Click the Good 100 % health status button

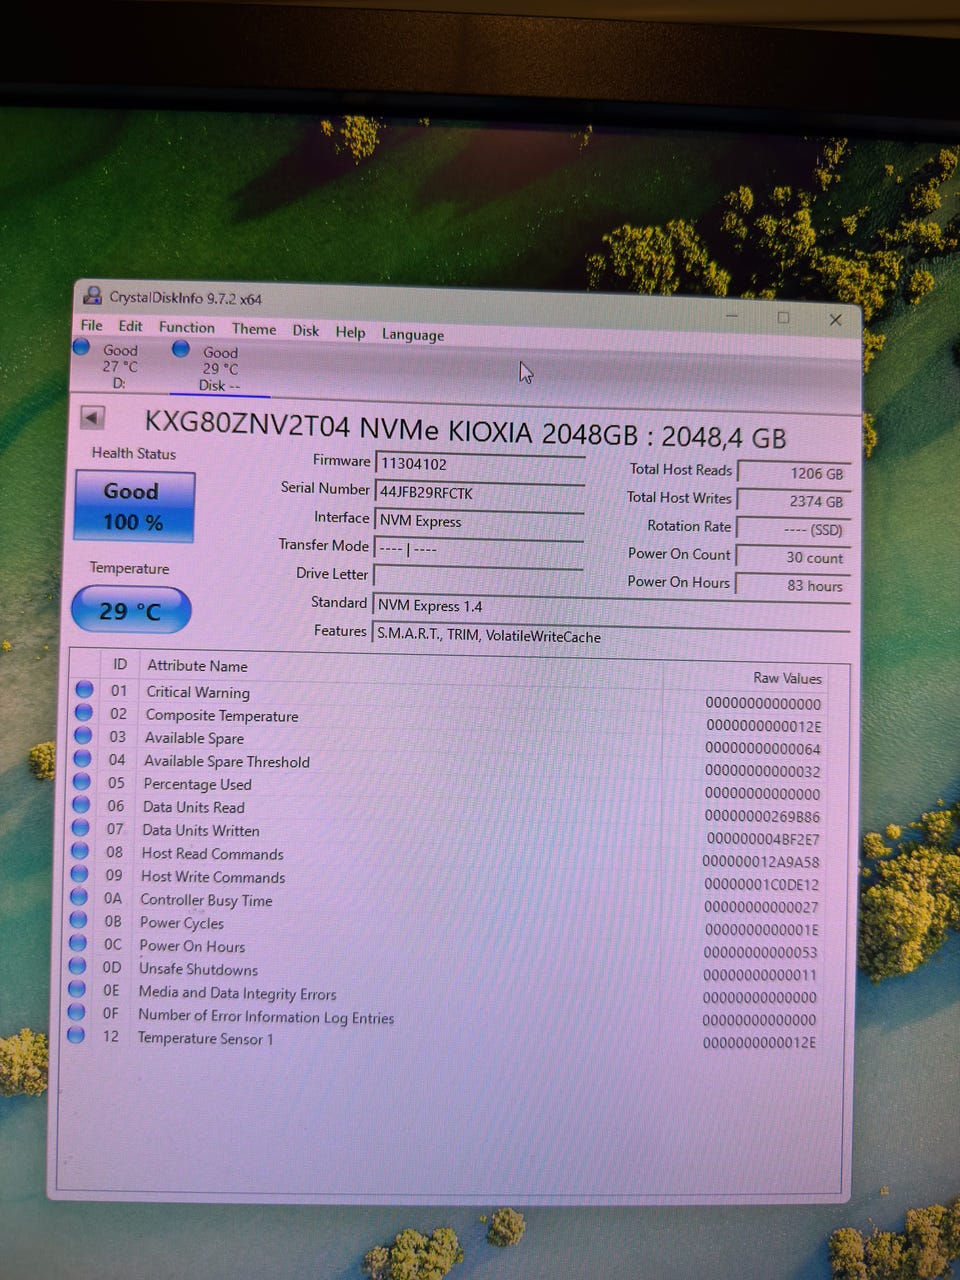point(134,506)
